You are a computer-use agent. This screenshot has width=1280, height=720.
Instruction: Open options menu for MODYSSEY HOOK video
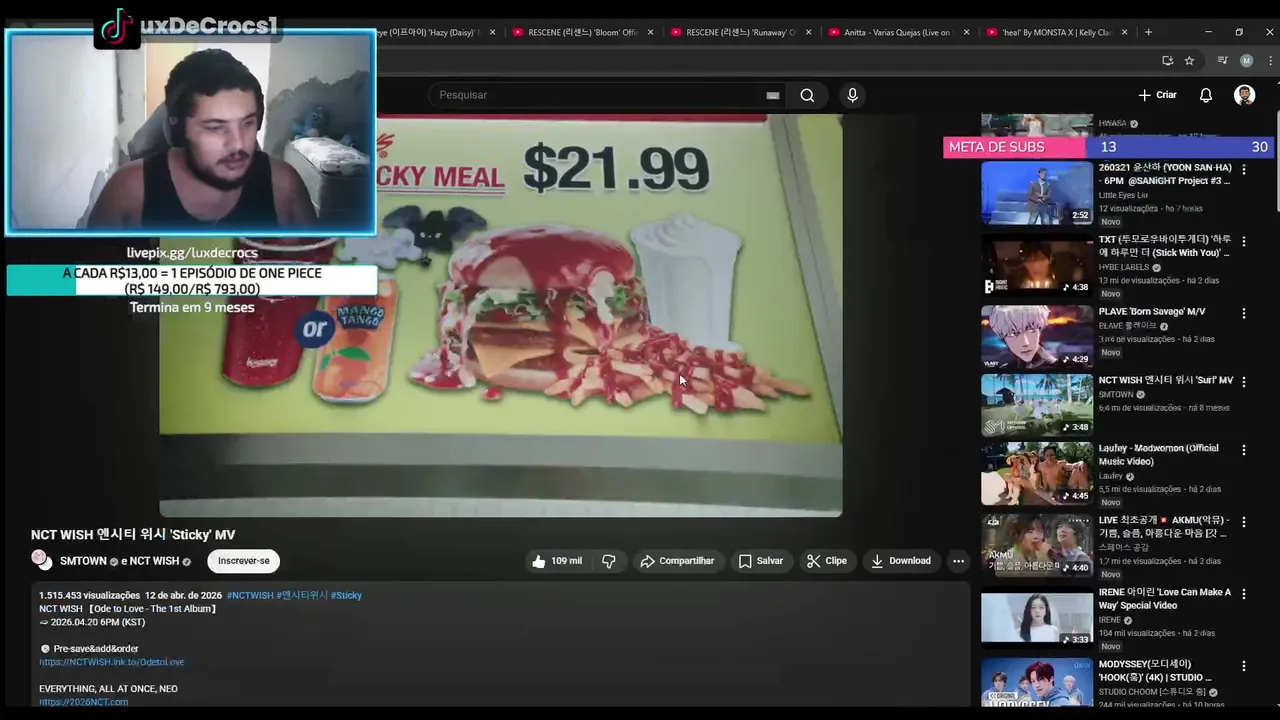pyautogui.click(x=1244, y=666)
